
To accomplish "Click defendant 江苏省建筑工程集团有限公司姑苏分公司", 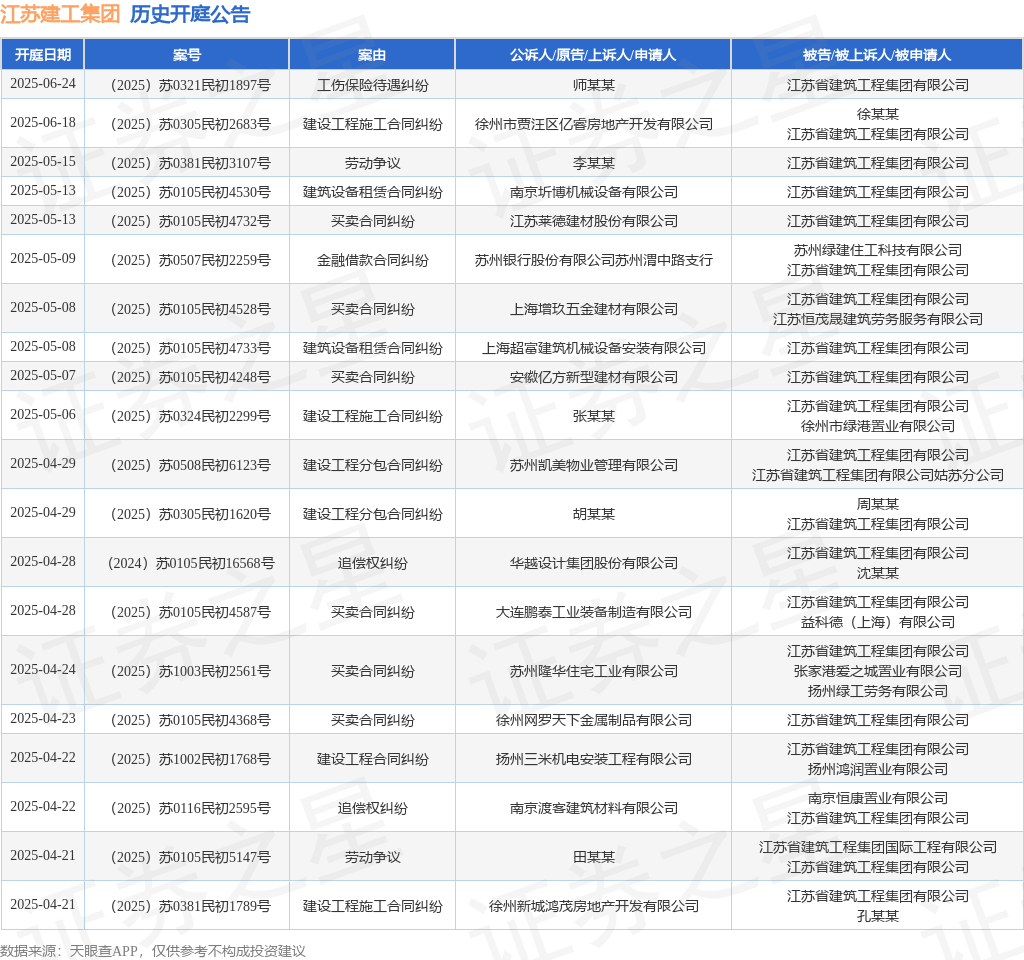I will 878,475.
